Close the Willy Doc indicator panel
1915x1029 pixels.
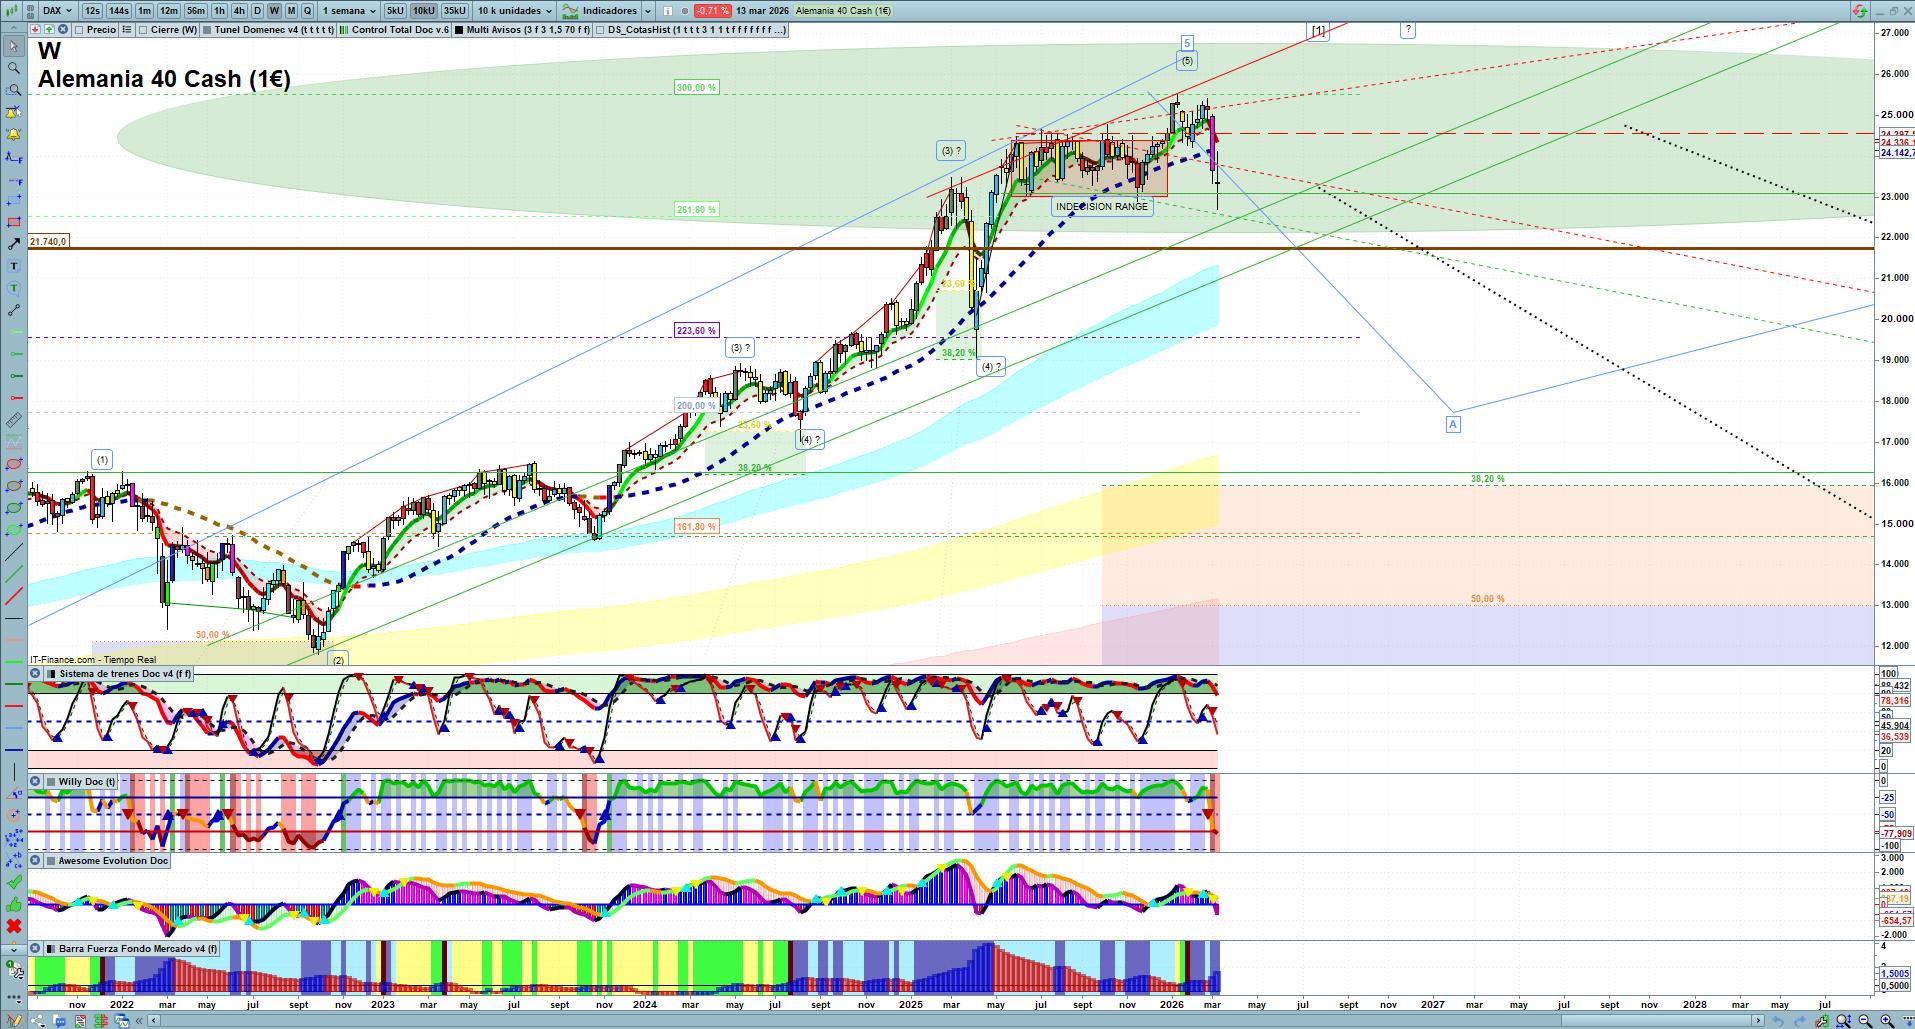tap(36, 782)
